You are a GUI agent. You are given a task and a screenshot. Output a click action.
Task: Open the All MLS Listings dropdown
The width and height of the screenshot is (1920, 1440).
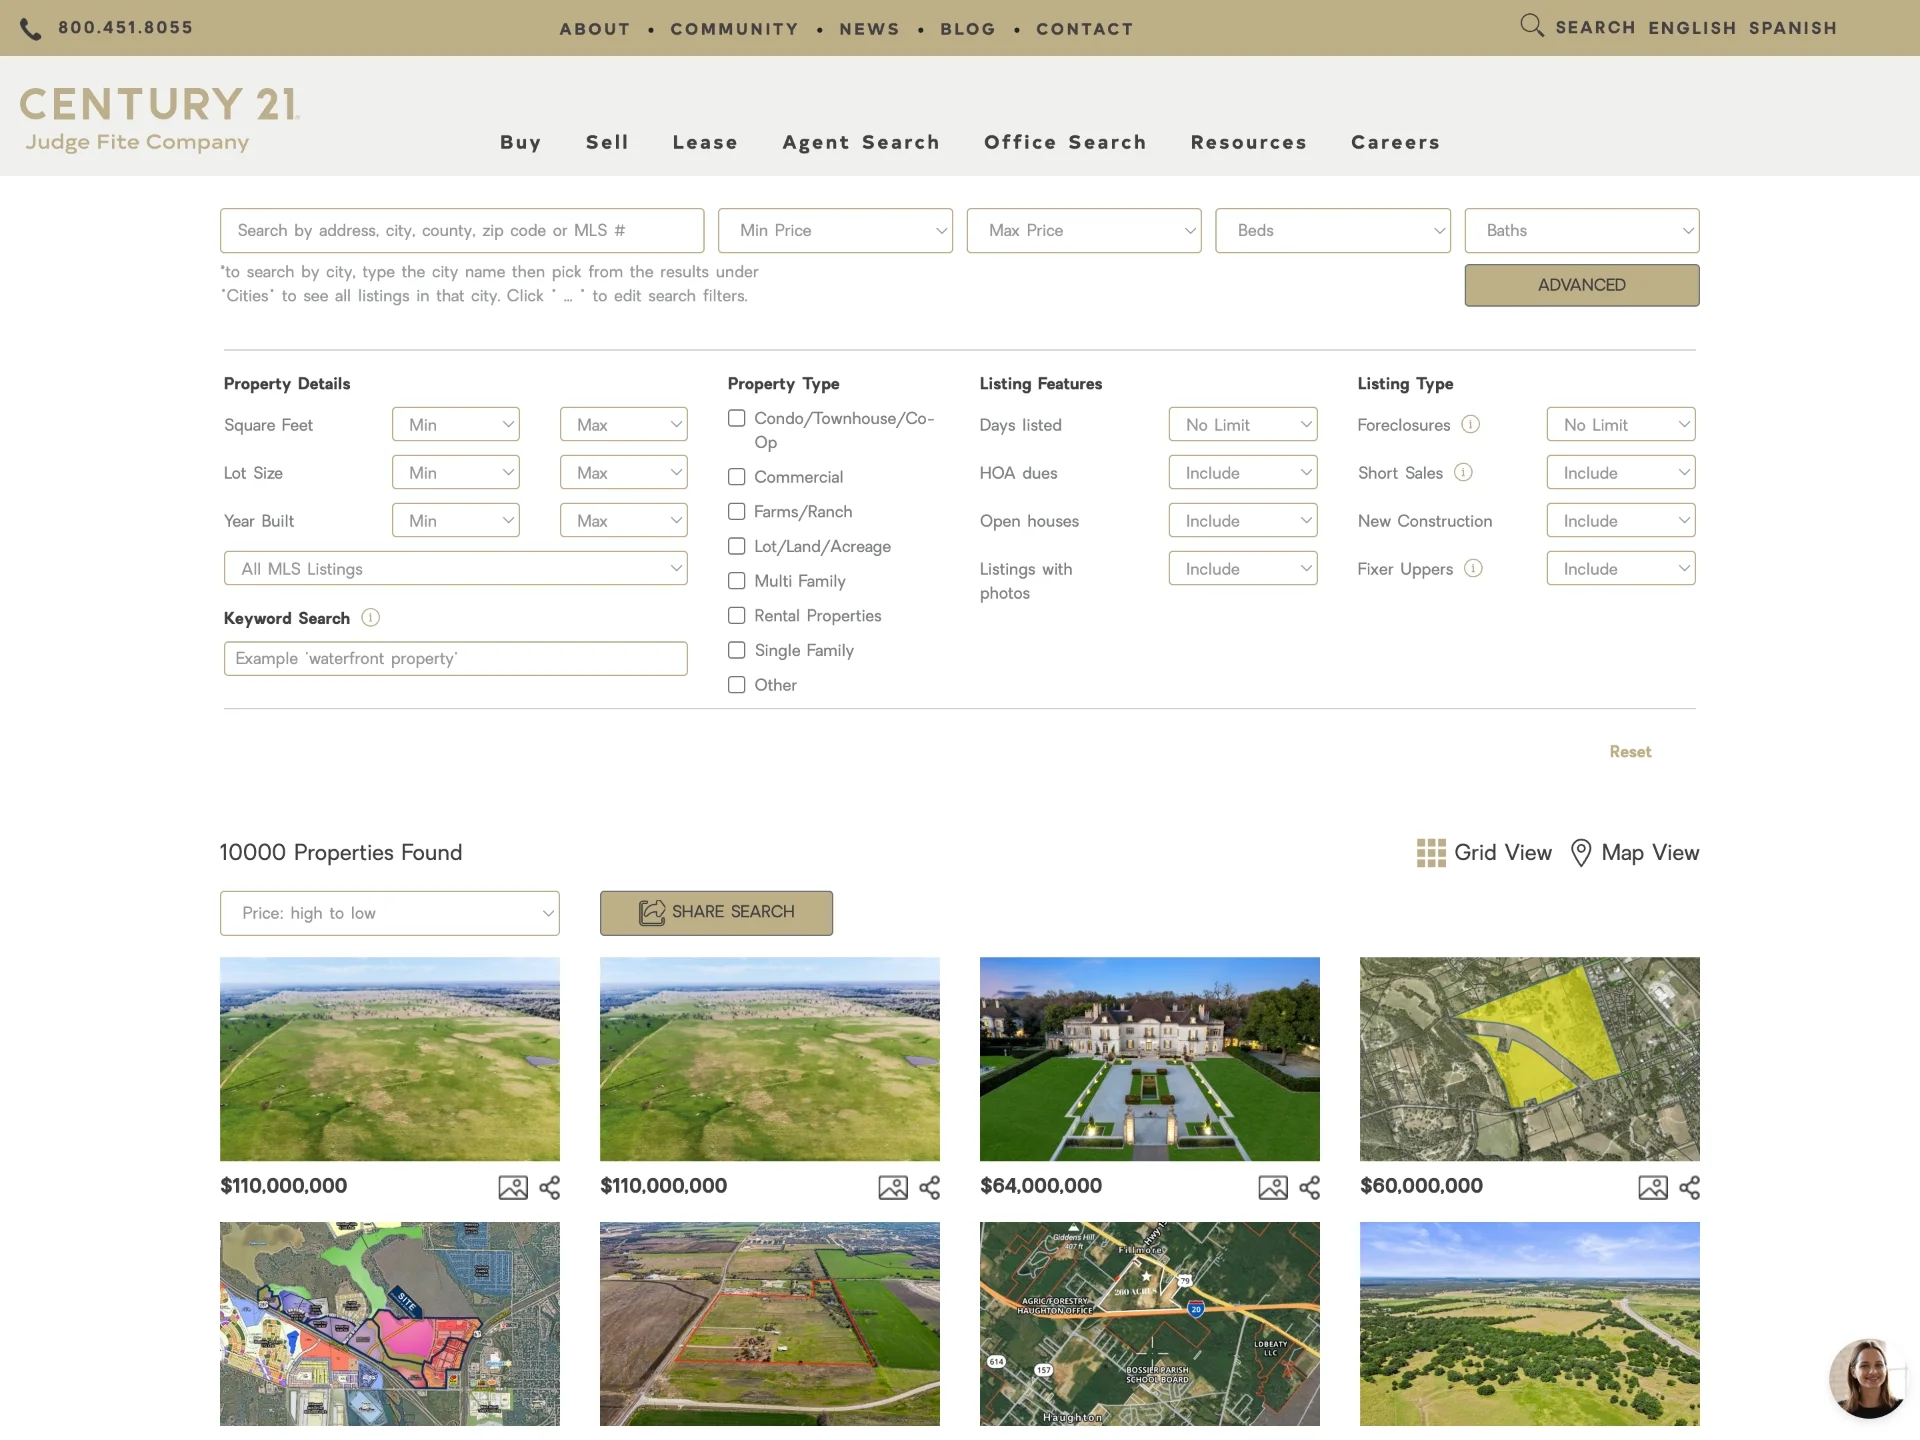(x=455, y=569)
